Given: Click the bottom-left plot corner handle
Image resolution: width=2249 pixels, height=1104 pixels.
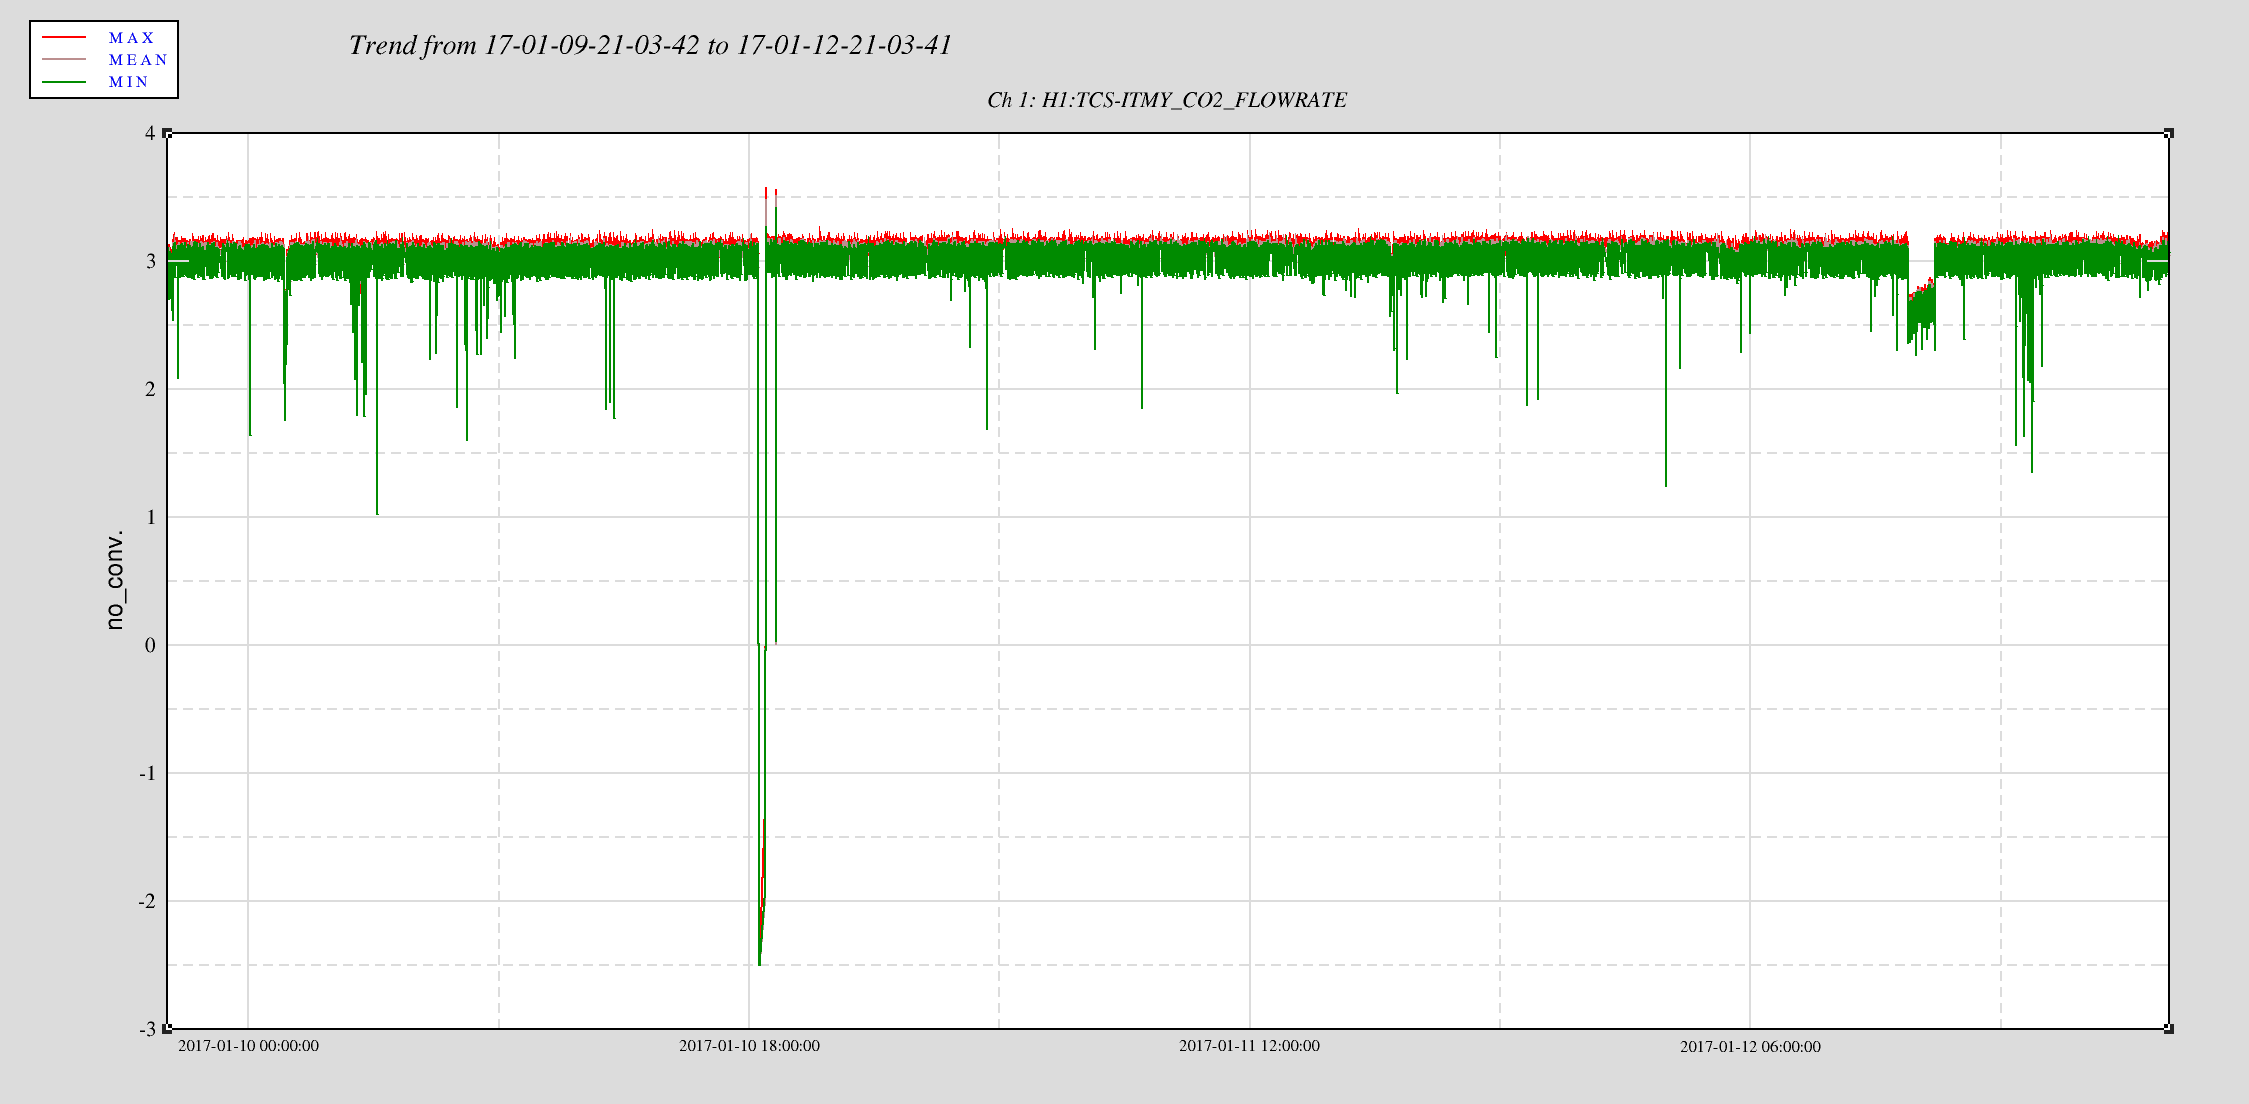Looking at the screenshot, I should coord(167,1028).
